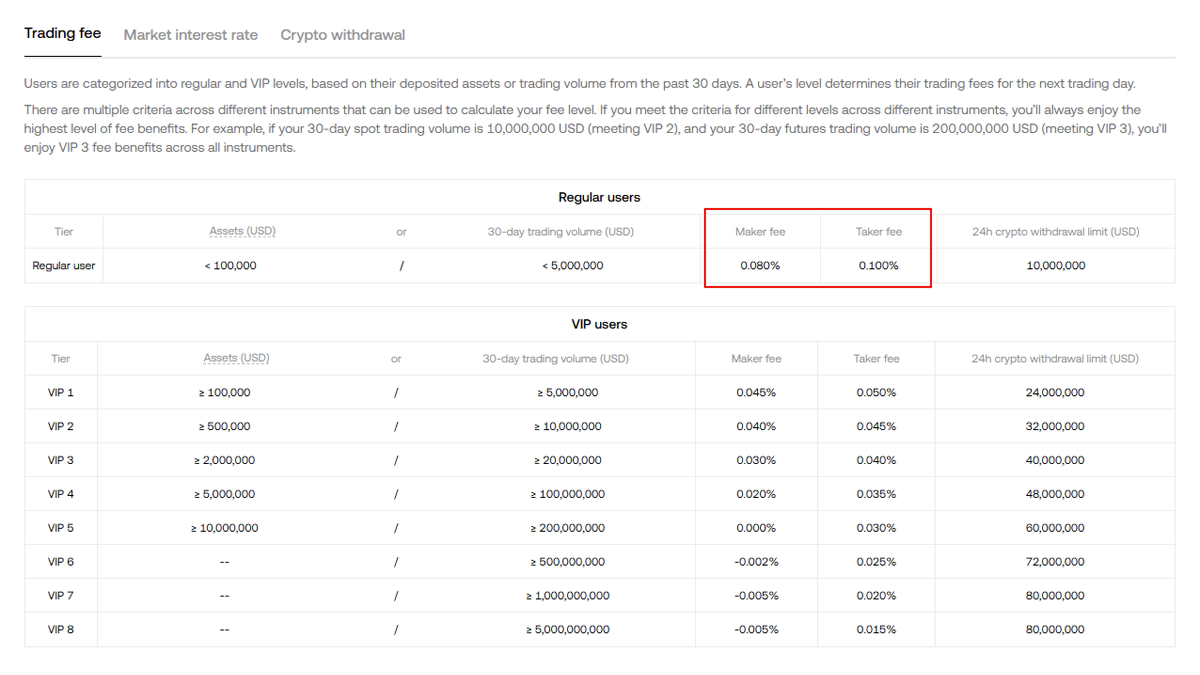Viewport: 1200px width, 675px height.
Task: Click the Regular users table title
Action: [x=599, y=198]
